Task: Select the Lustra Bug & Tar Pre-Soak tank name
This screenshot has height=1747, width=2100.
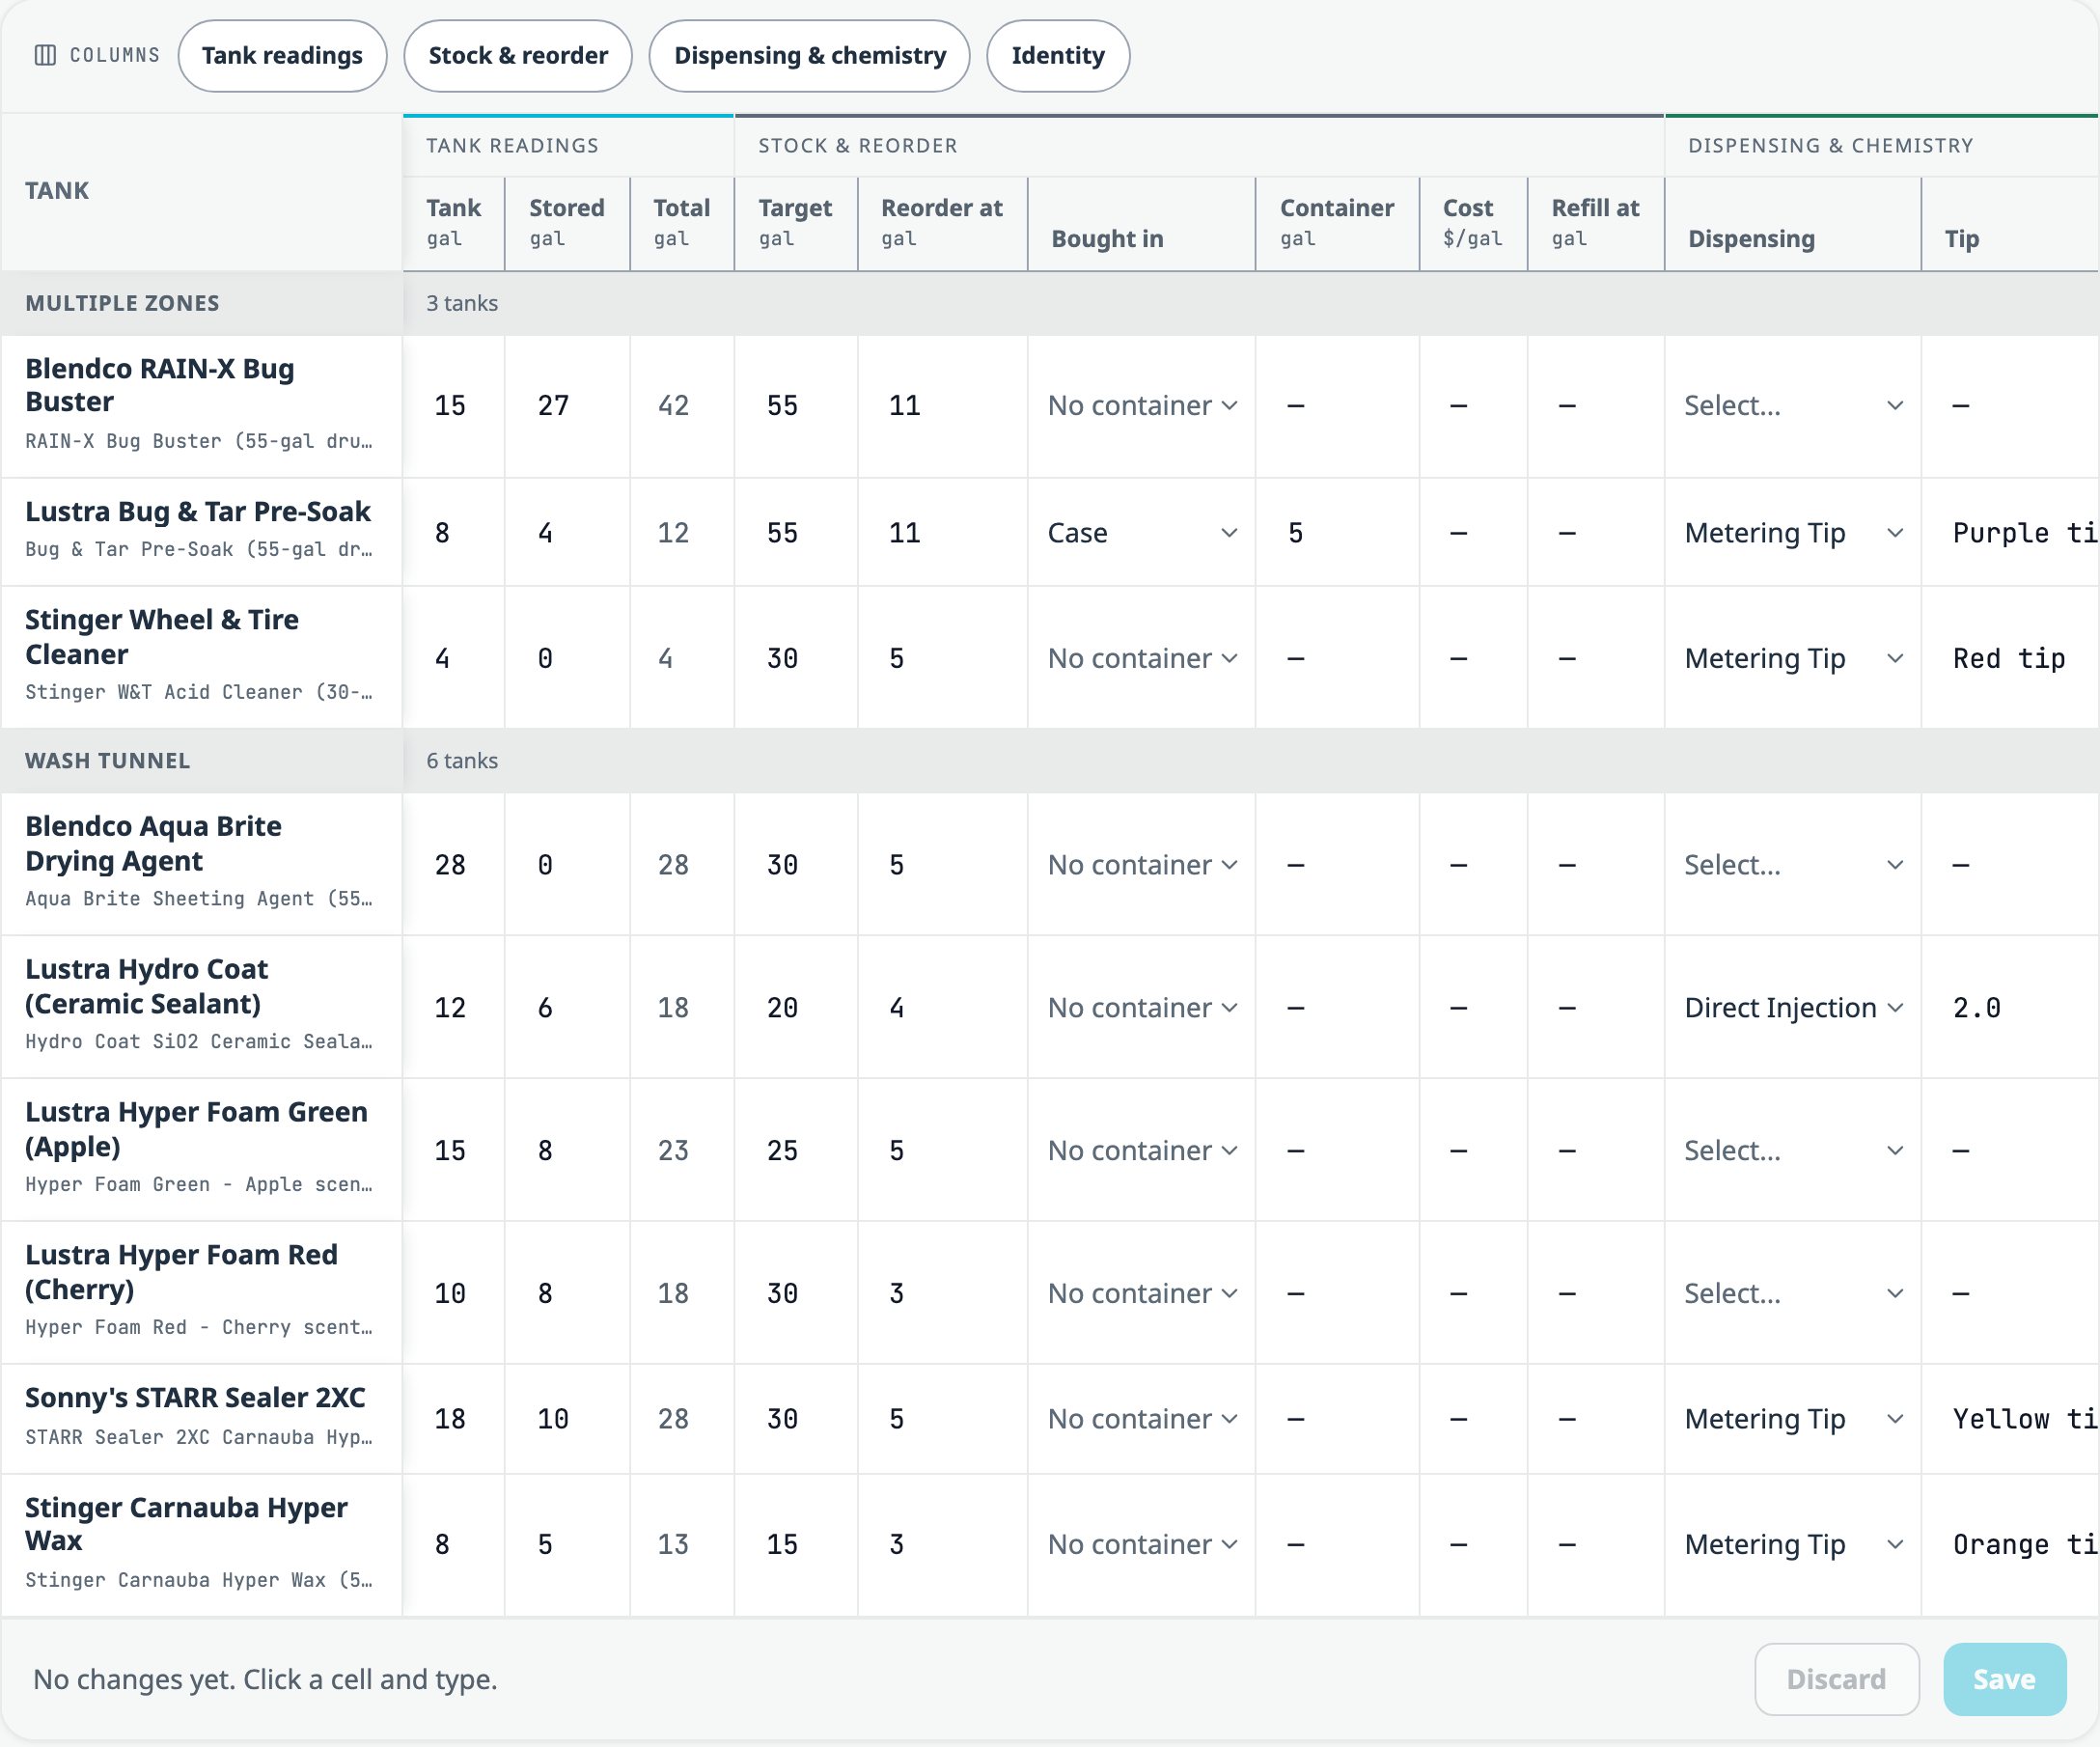Action: tap(198, 511)
